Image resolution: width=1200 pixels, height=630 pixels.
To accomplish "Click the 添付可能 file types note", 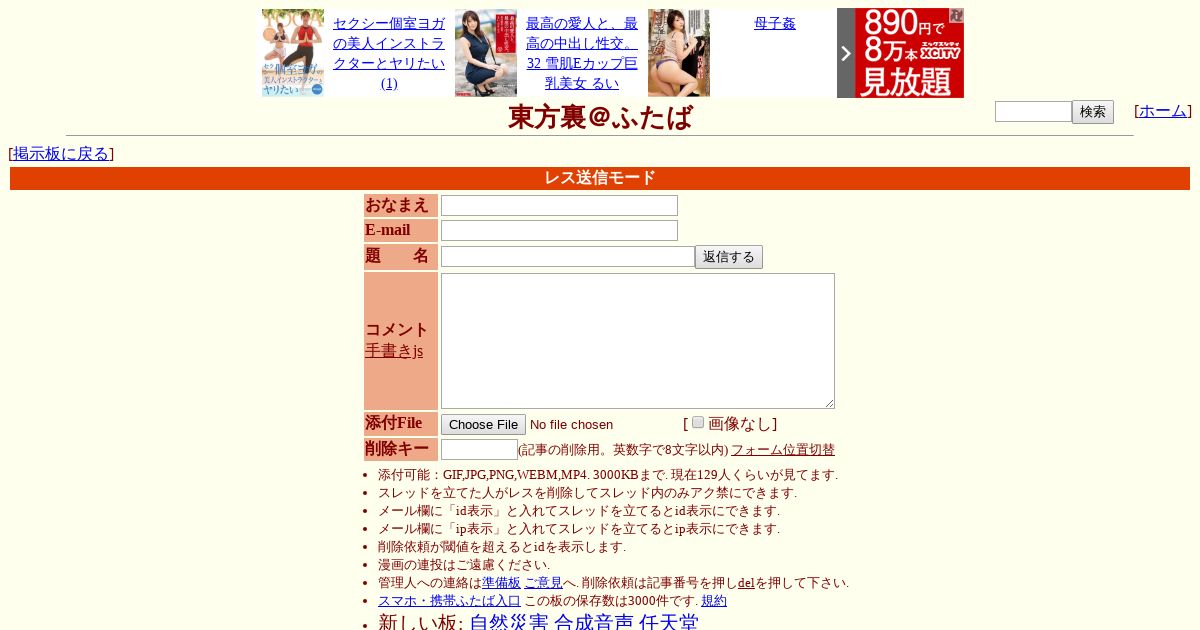I will pyautogui.click(x=608, y=475).
